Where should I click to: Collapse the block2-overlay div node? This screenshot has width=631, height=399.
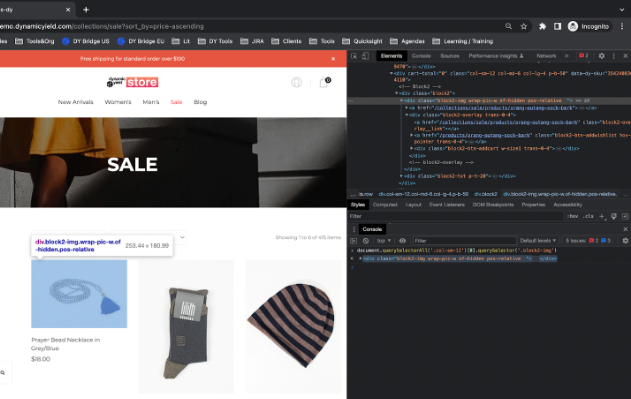click(406, 115)
